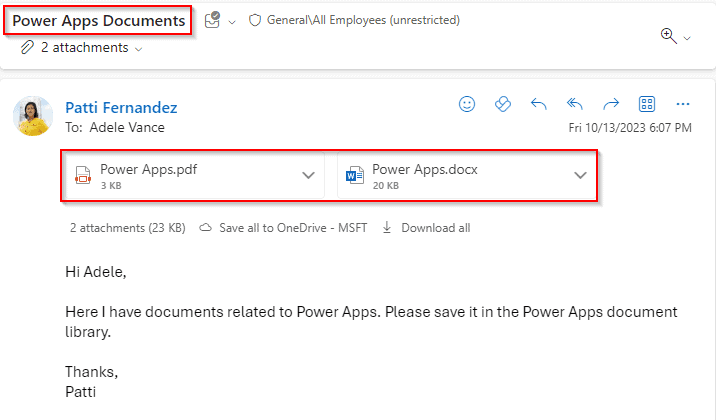Expand the 2 attachments header dropdown
The image size is (716, 420).
(x=139, y=49)
